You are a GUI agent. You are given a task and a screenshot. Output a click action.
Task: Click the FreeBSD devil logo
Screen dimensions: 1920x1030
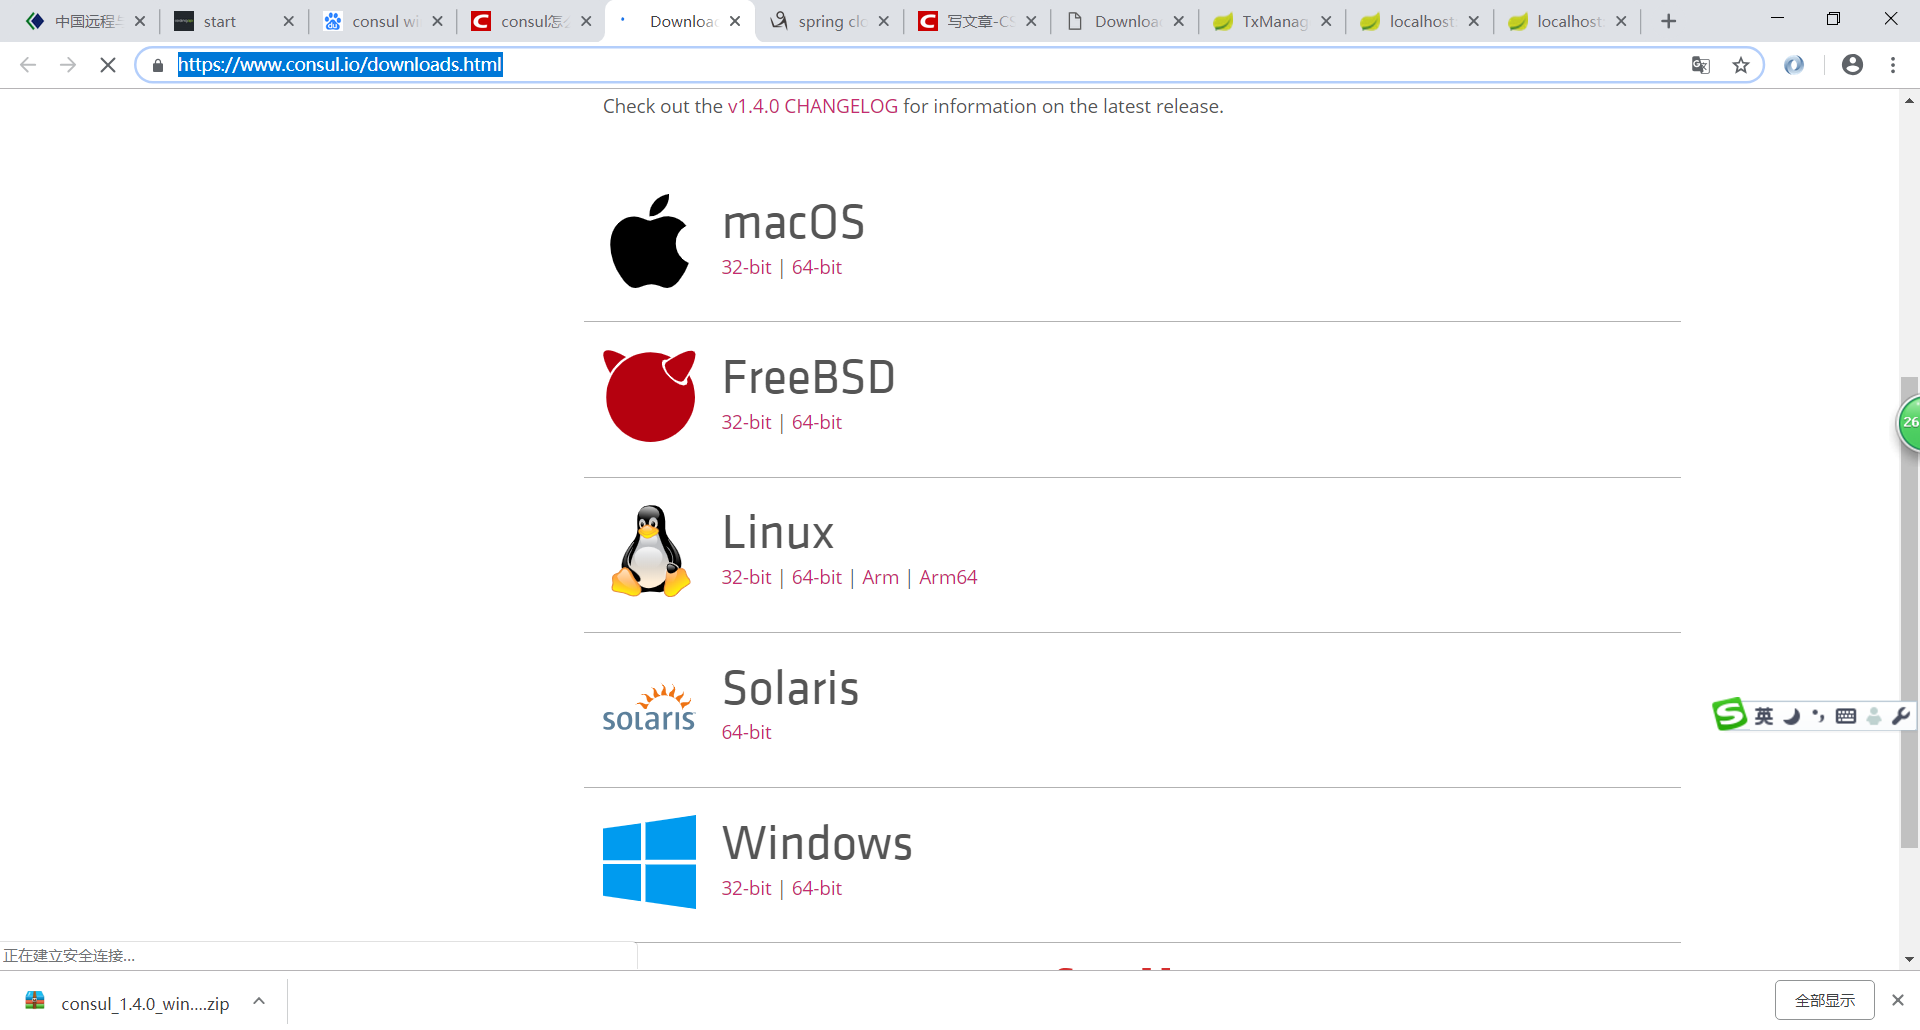649,396
